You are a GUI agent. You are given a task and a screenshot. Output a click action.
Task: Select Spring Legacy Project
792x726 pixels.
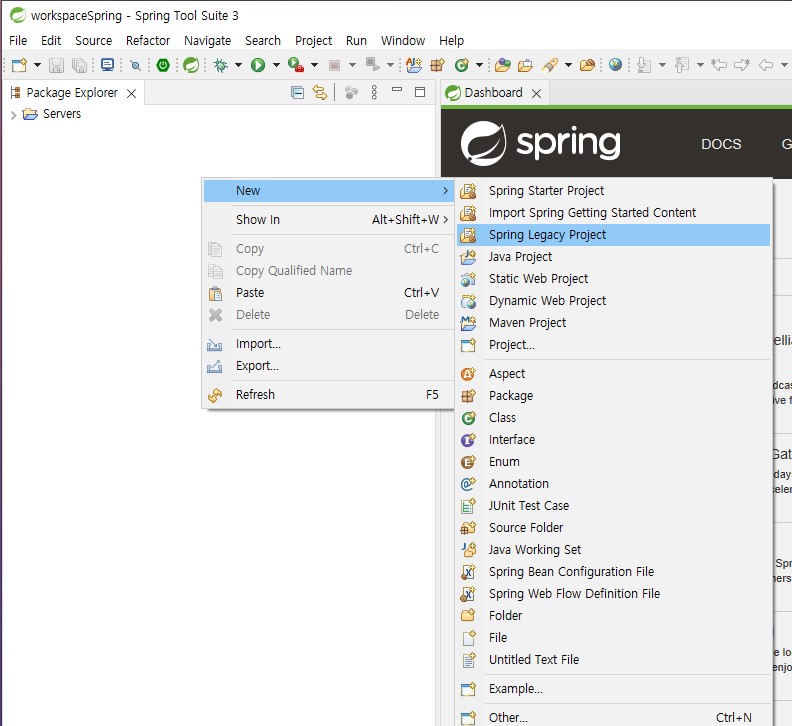(613, 234)
